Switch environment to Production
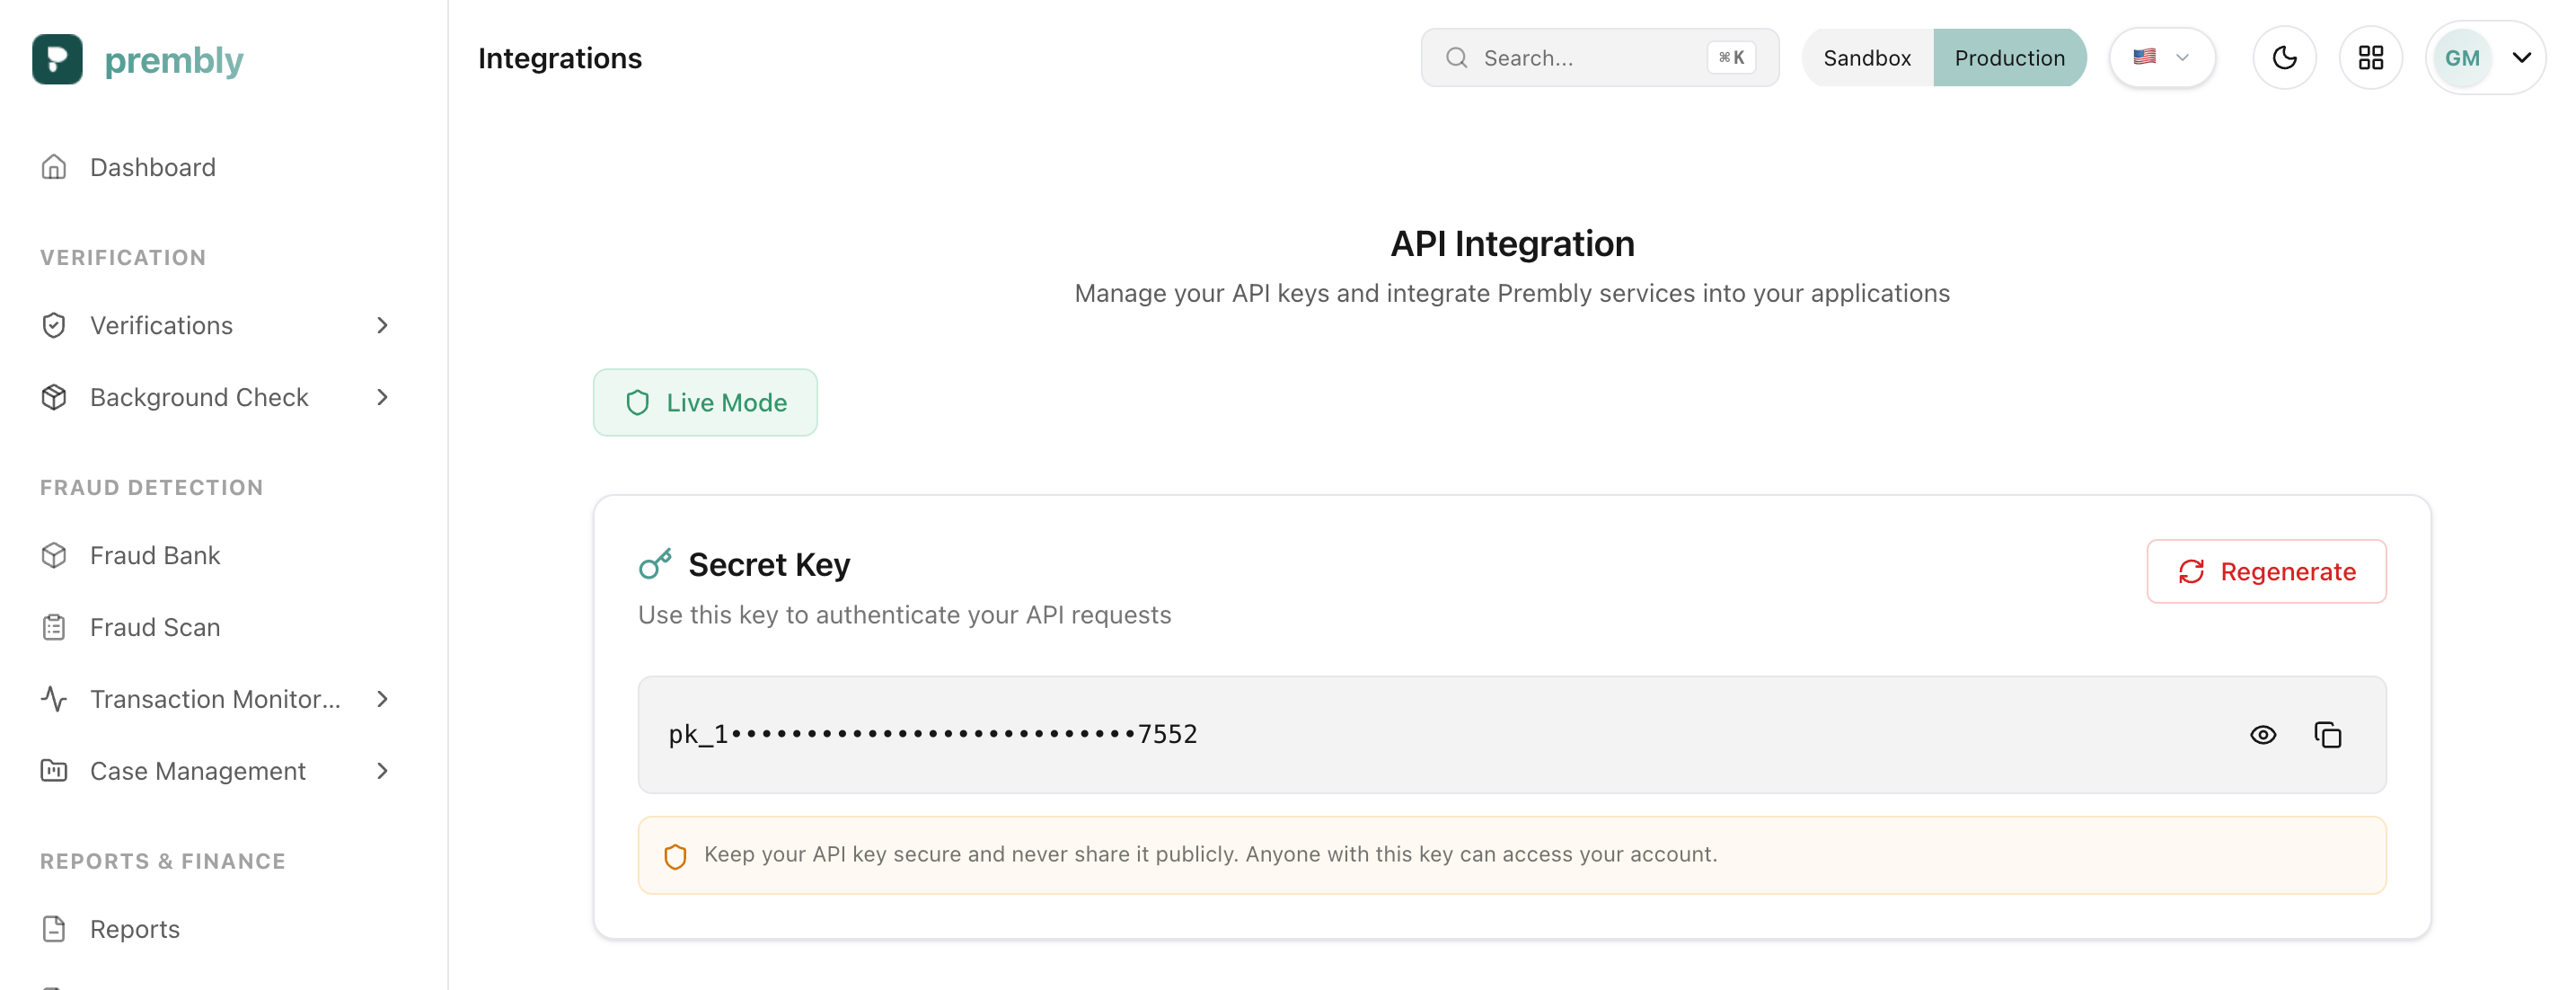Viewport: 2576px width, 990px height. coord(2009,58)
